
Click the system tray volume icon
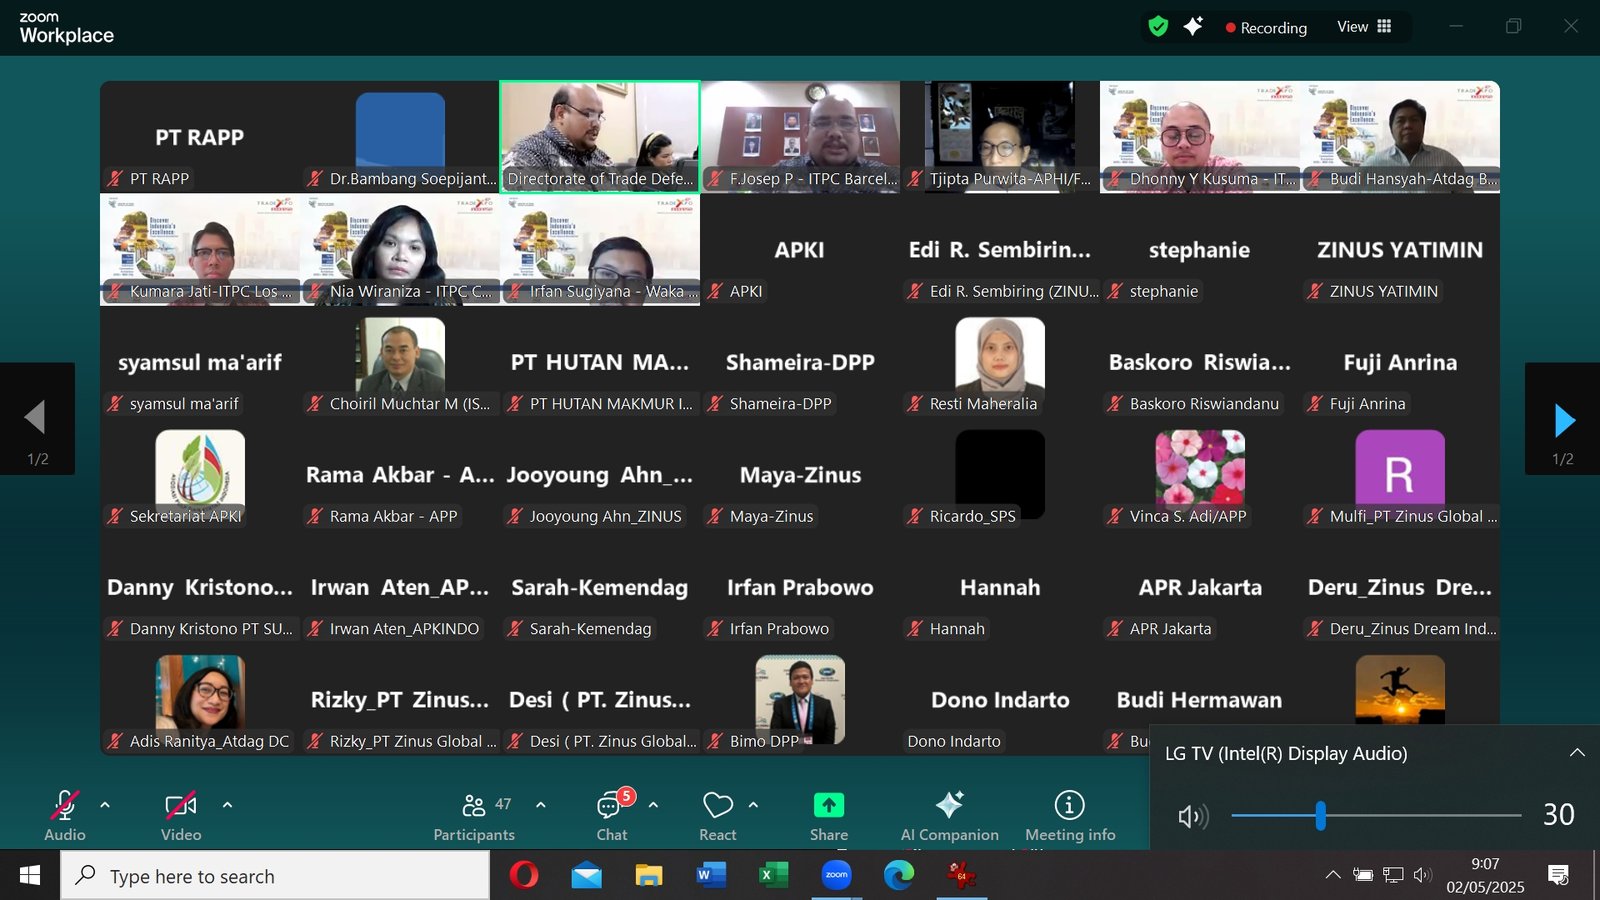[1422, 875]
